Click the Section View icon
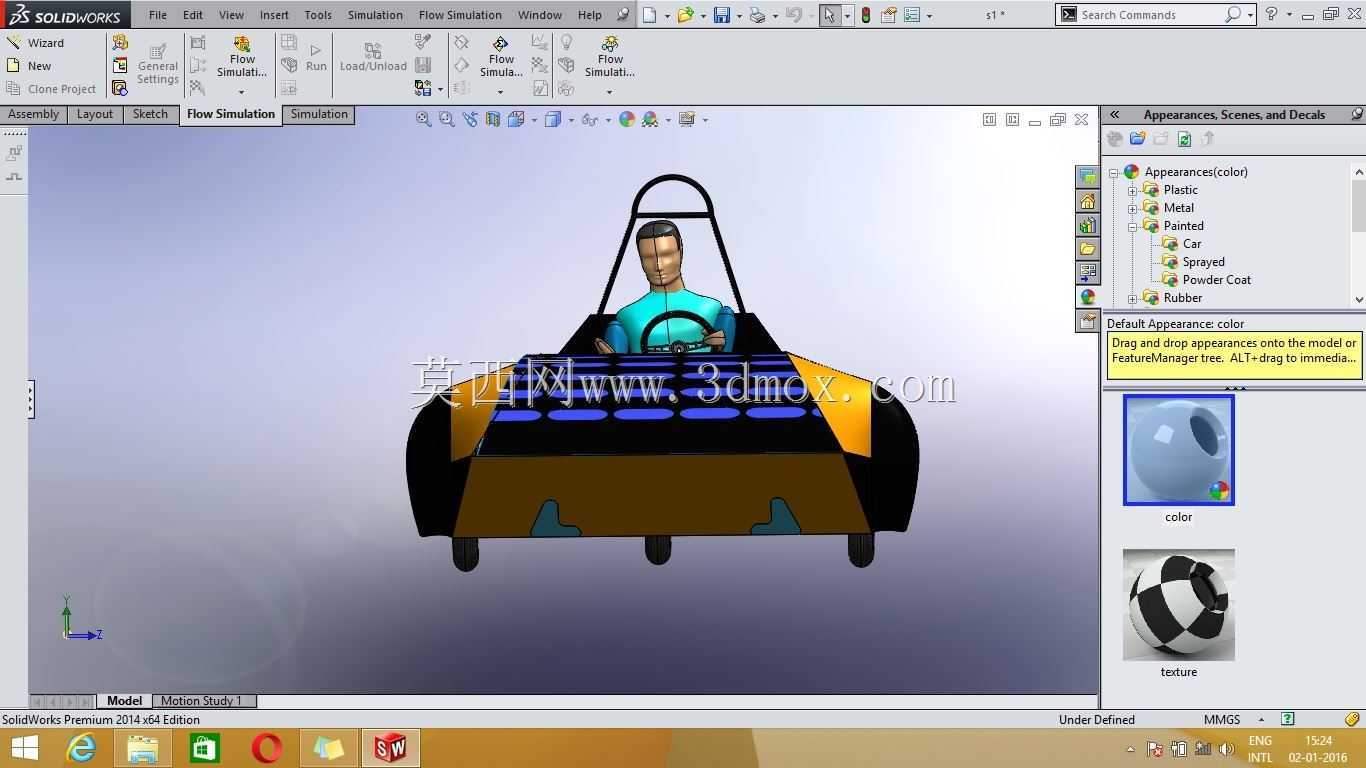1366x768 pixels. 493,119
